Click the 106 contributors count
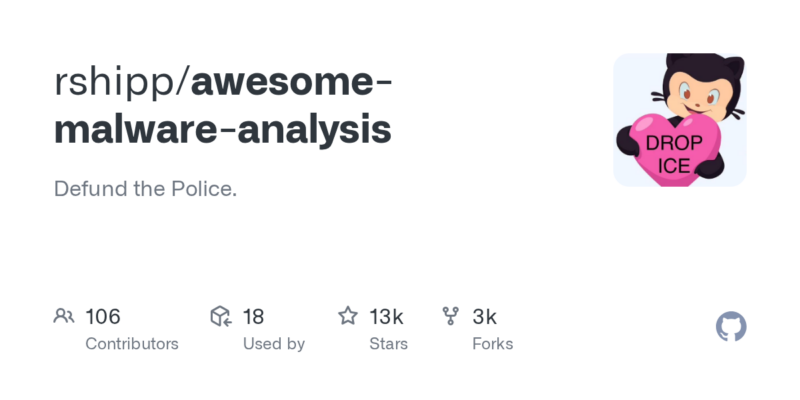800x400 pixels. pos(103,317)
